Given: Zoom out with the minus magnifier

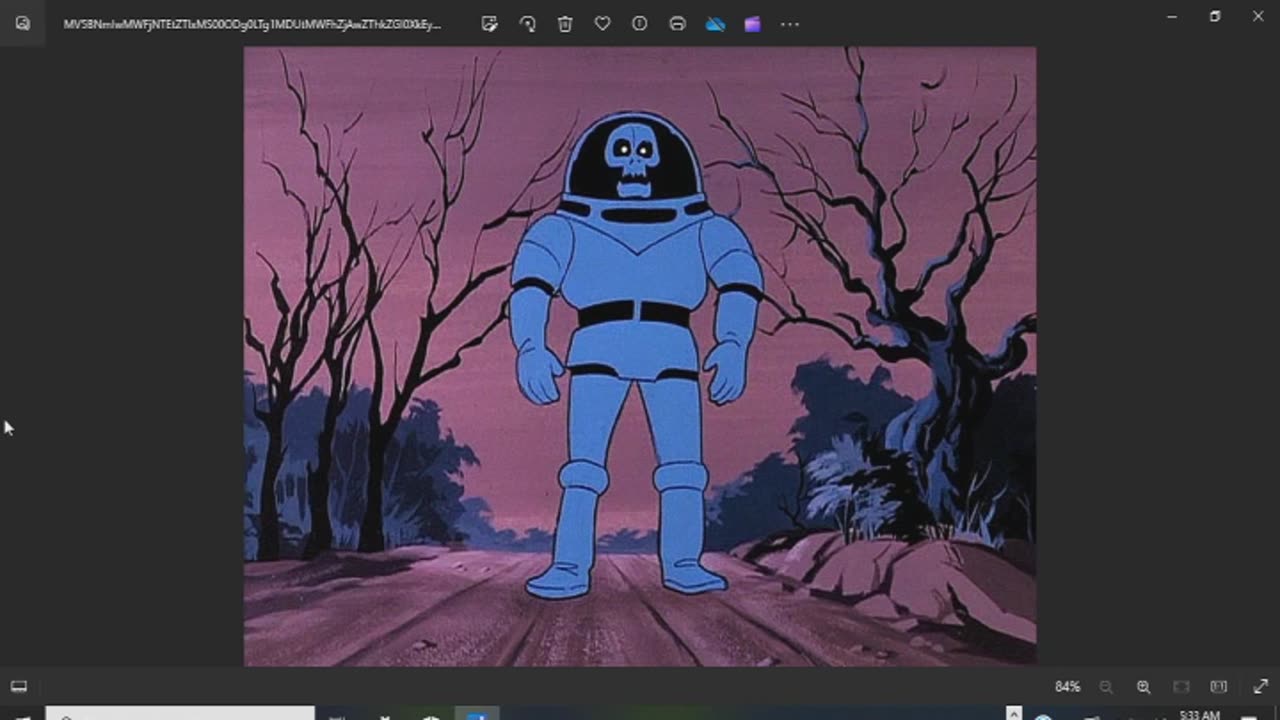Looking at the screenshot, I should 1106,687.
